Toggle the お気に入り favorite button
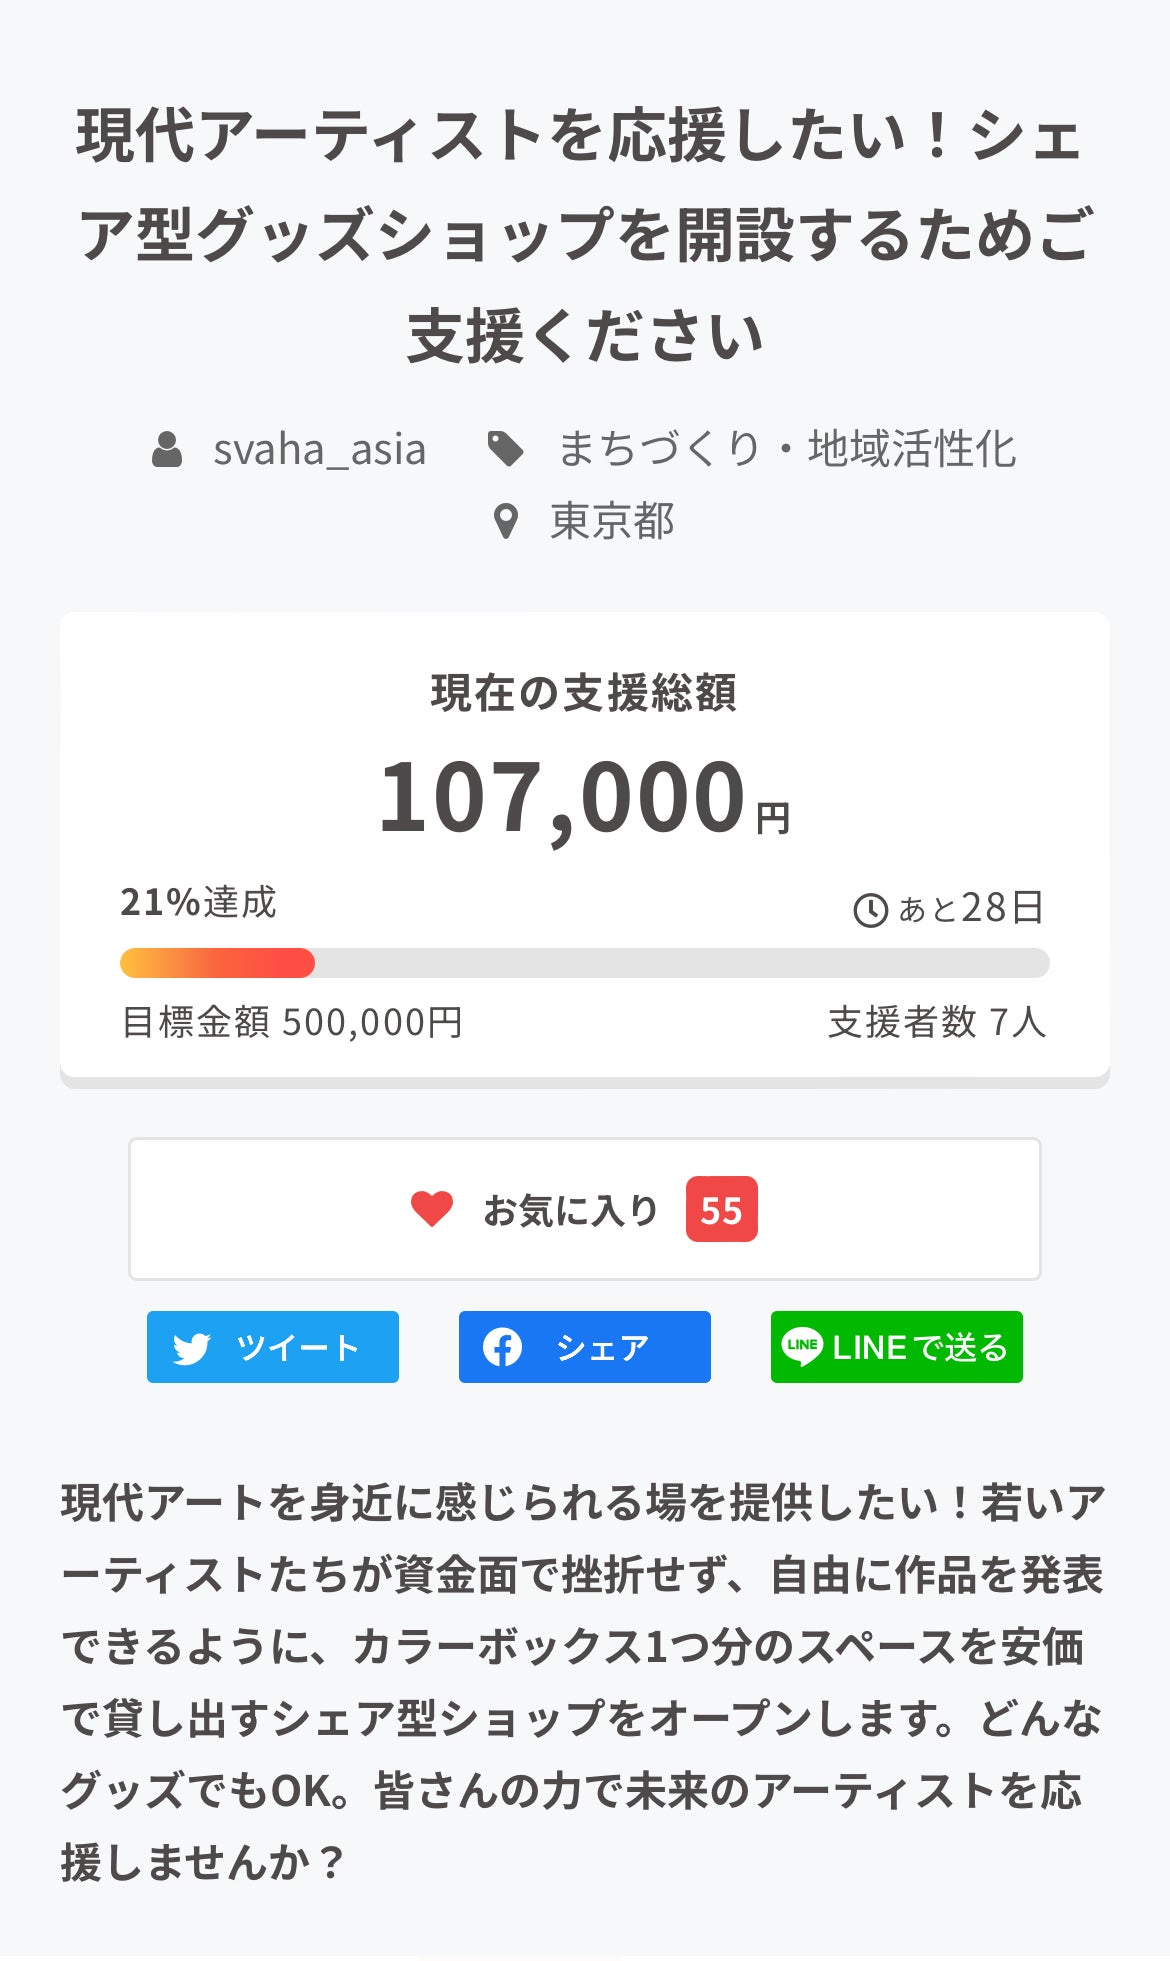 pyautogui.click(x=584, y=1209)
